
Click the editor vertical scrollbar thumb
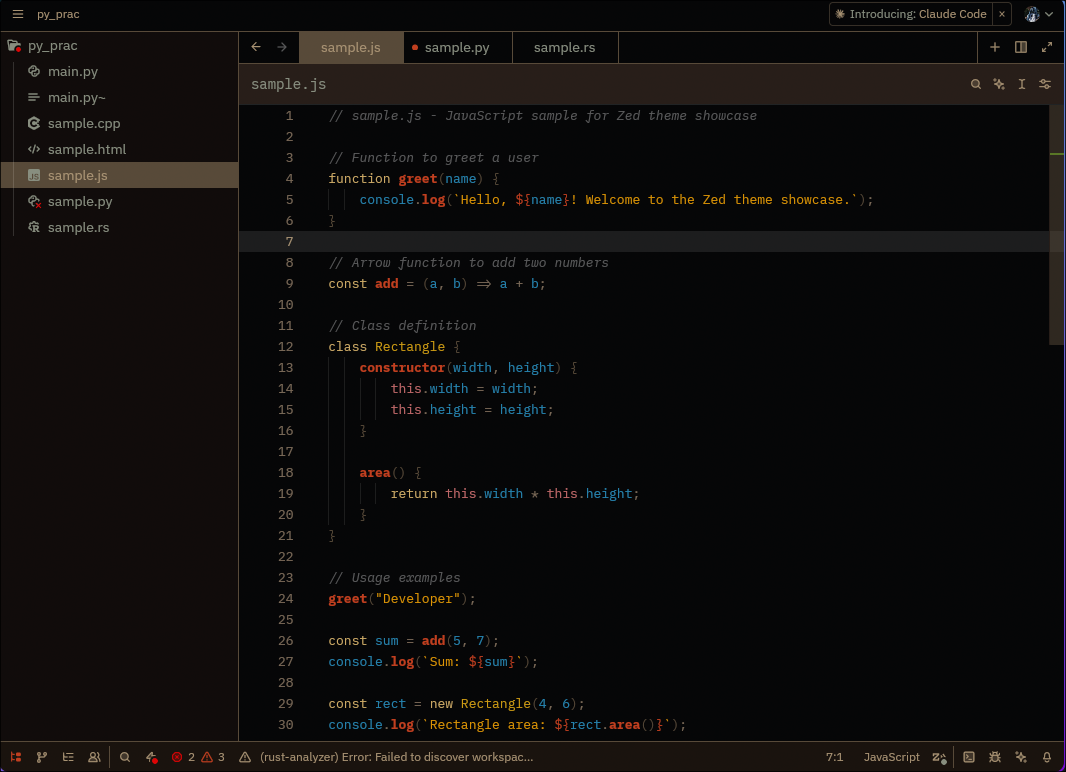point(1056,224)
